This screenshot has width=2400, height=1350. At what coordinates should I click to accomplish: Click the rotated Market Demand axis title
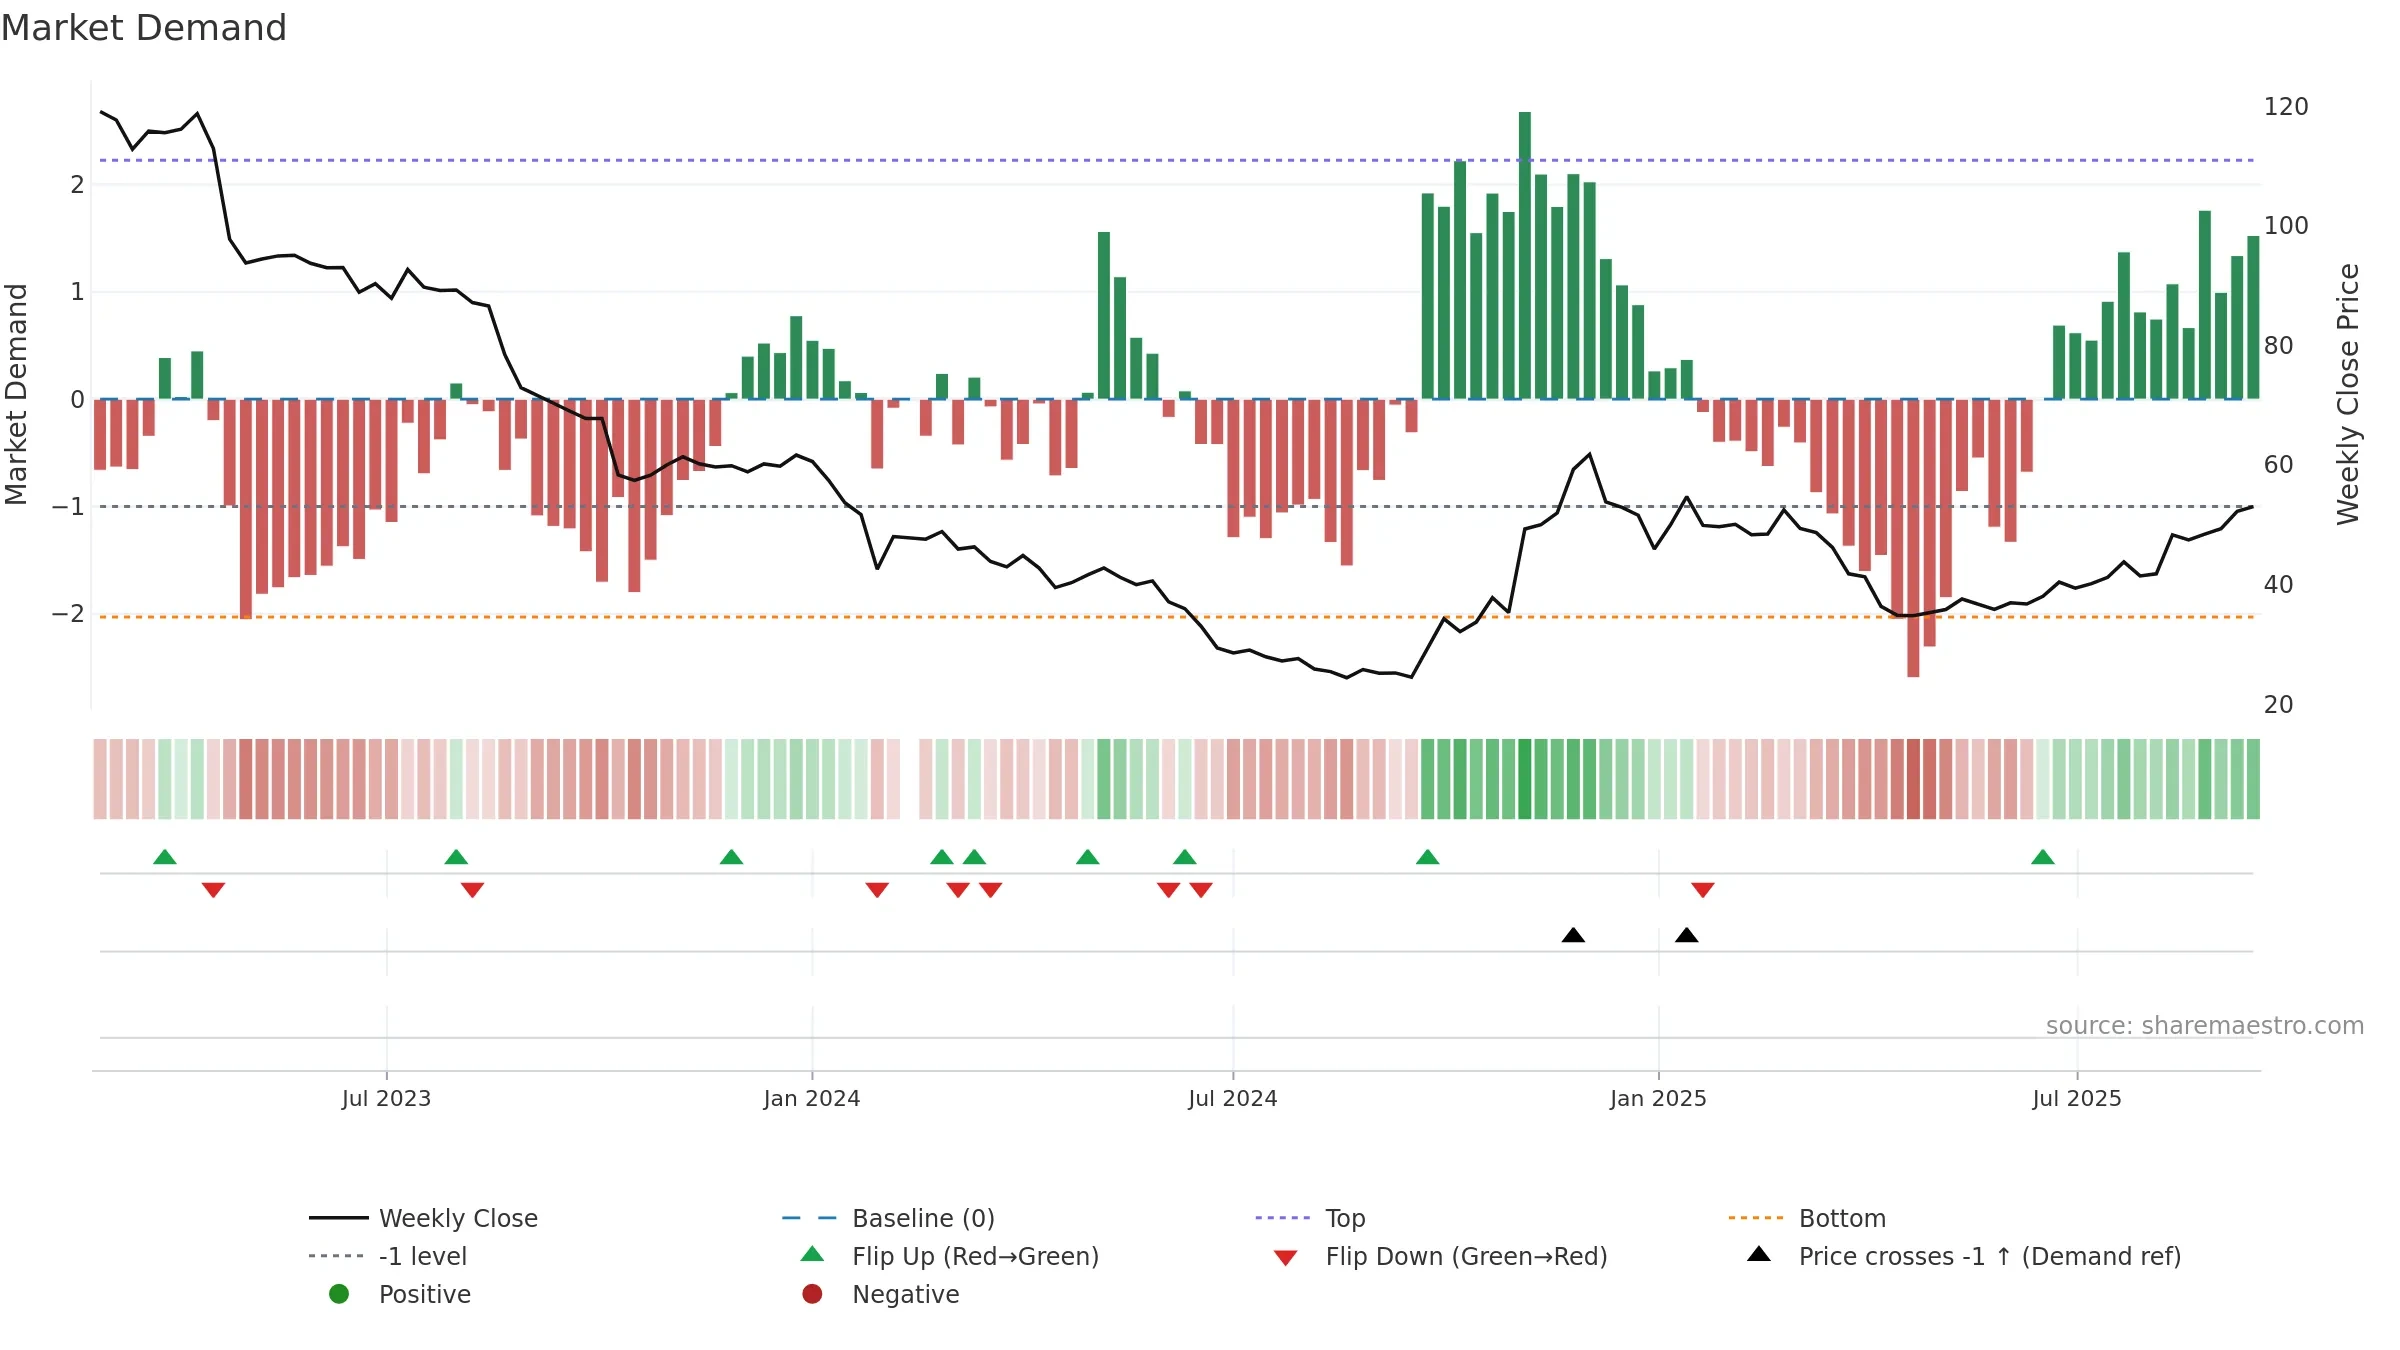point(16,394)
